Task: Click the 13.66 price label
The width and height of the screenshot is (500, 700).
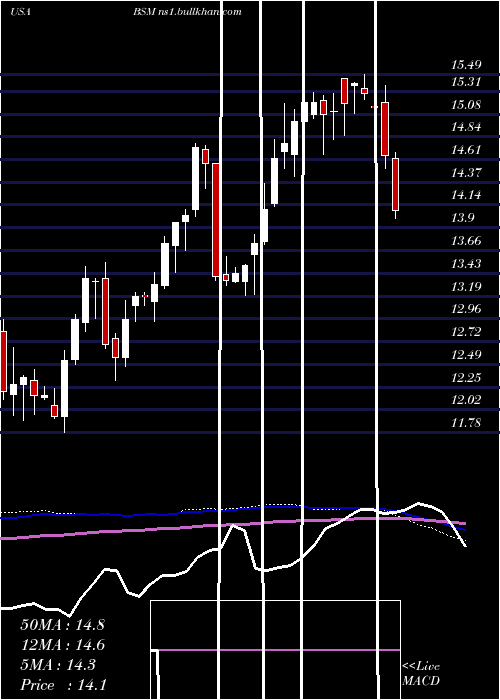Action: point(466,241)
